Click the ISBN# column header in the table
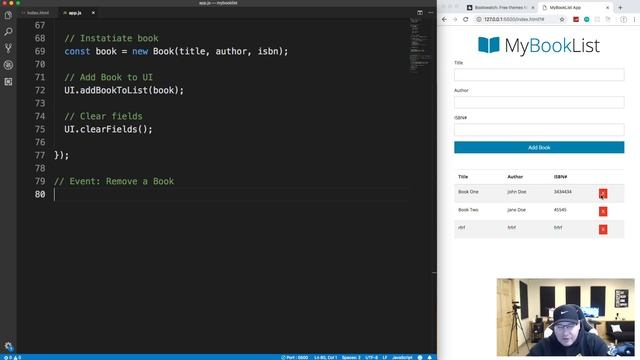The width and height of the screenshot is (640, 360). point(560,177)
